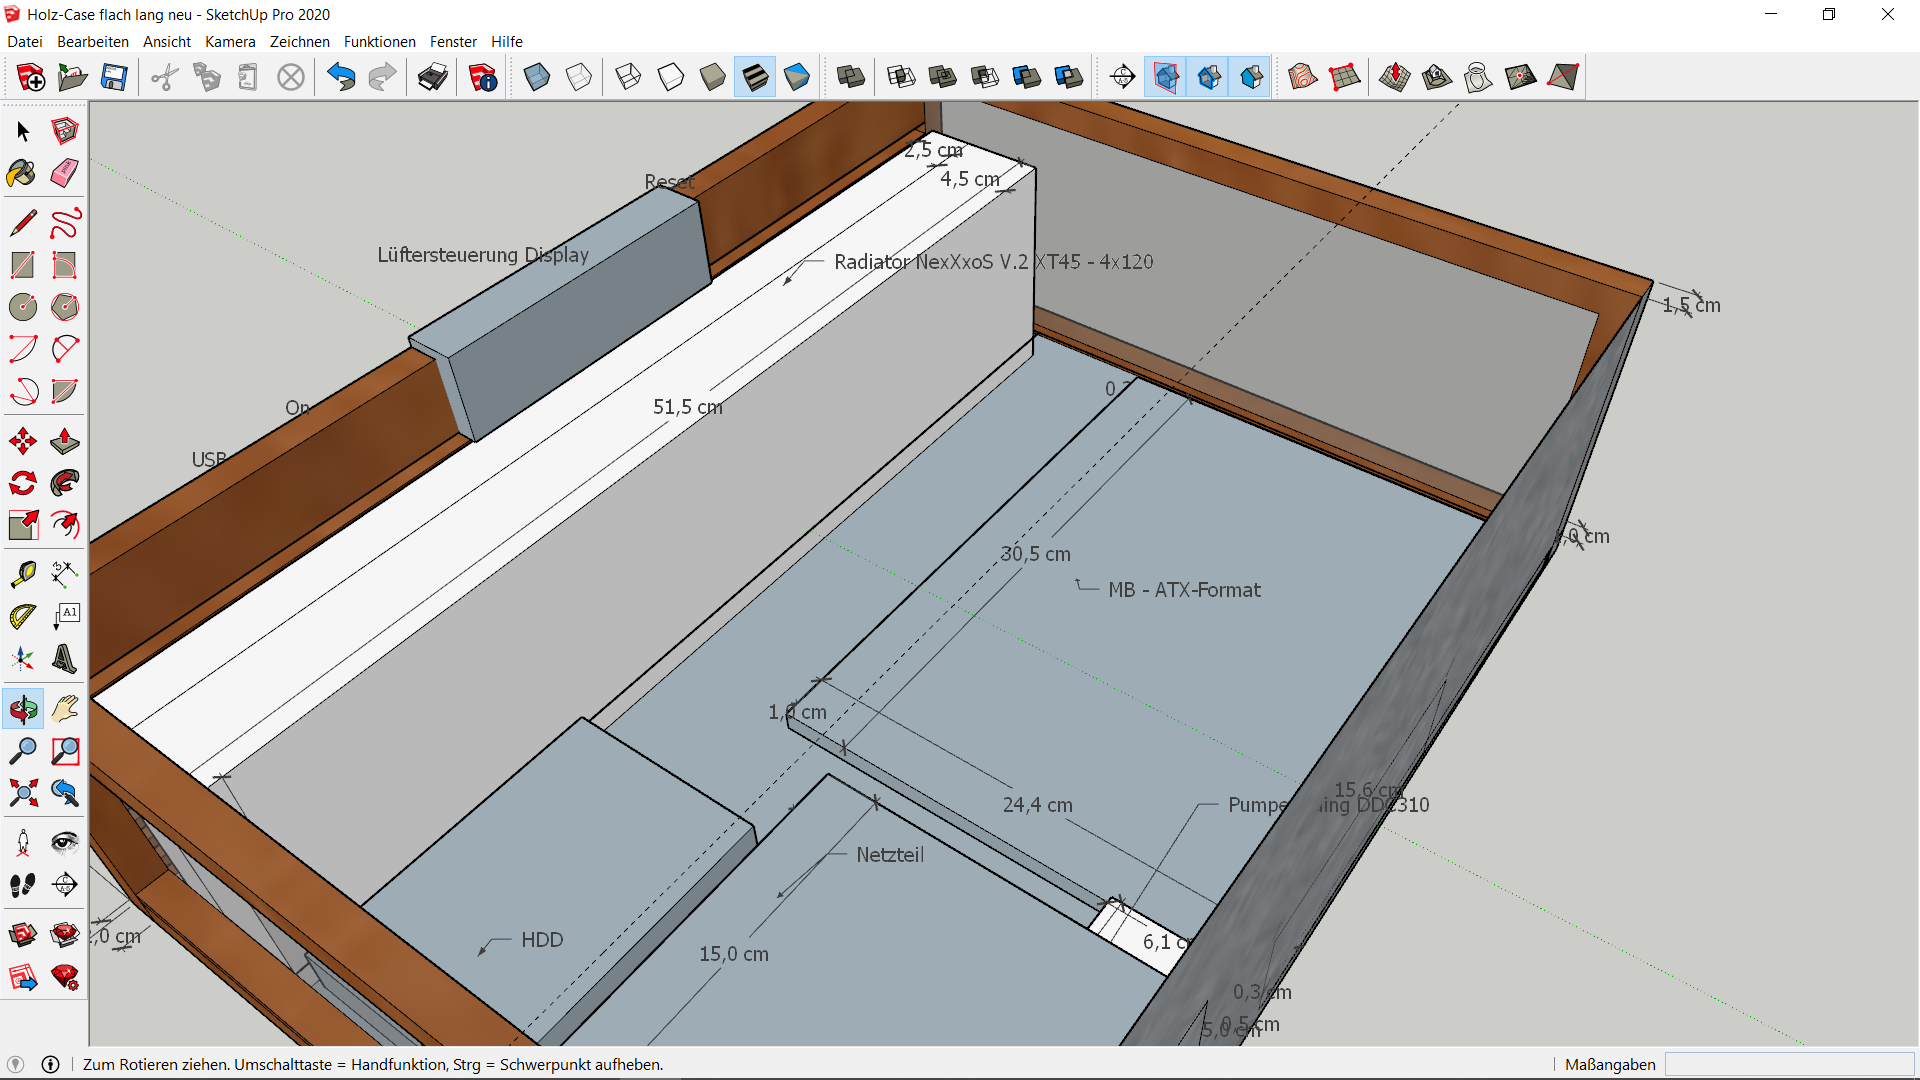The height and width of the screenshot is (1080, 1920).
Task: Activate the Push/Pull tool
Action: click(x=65, y=441)
